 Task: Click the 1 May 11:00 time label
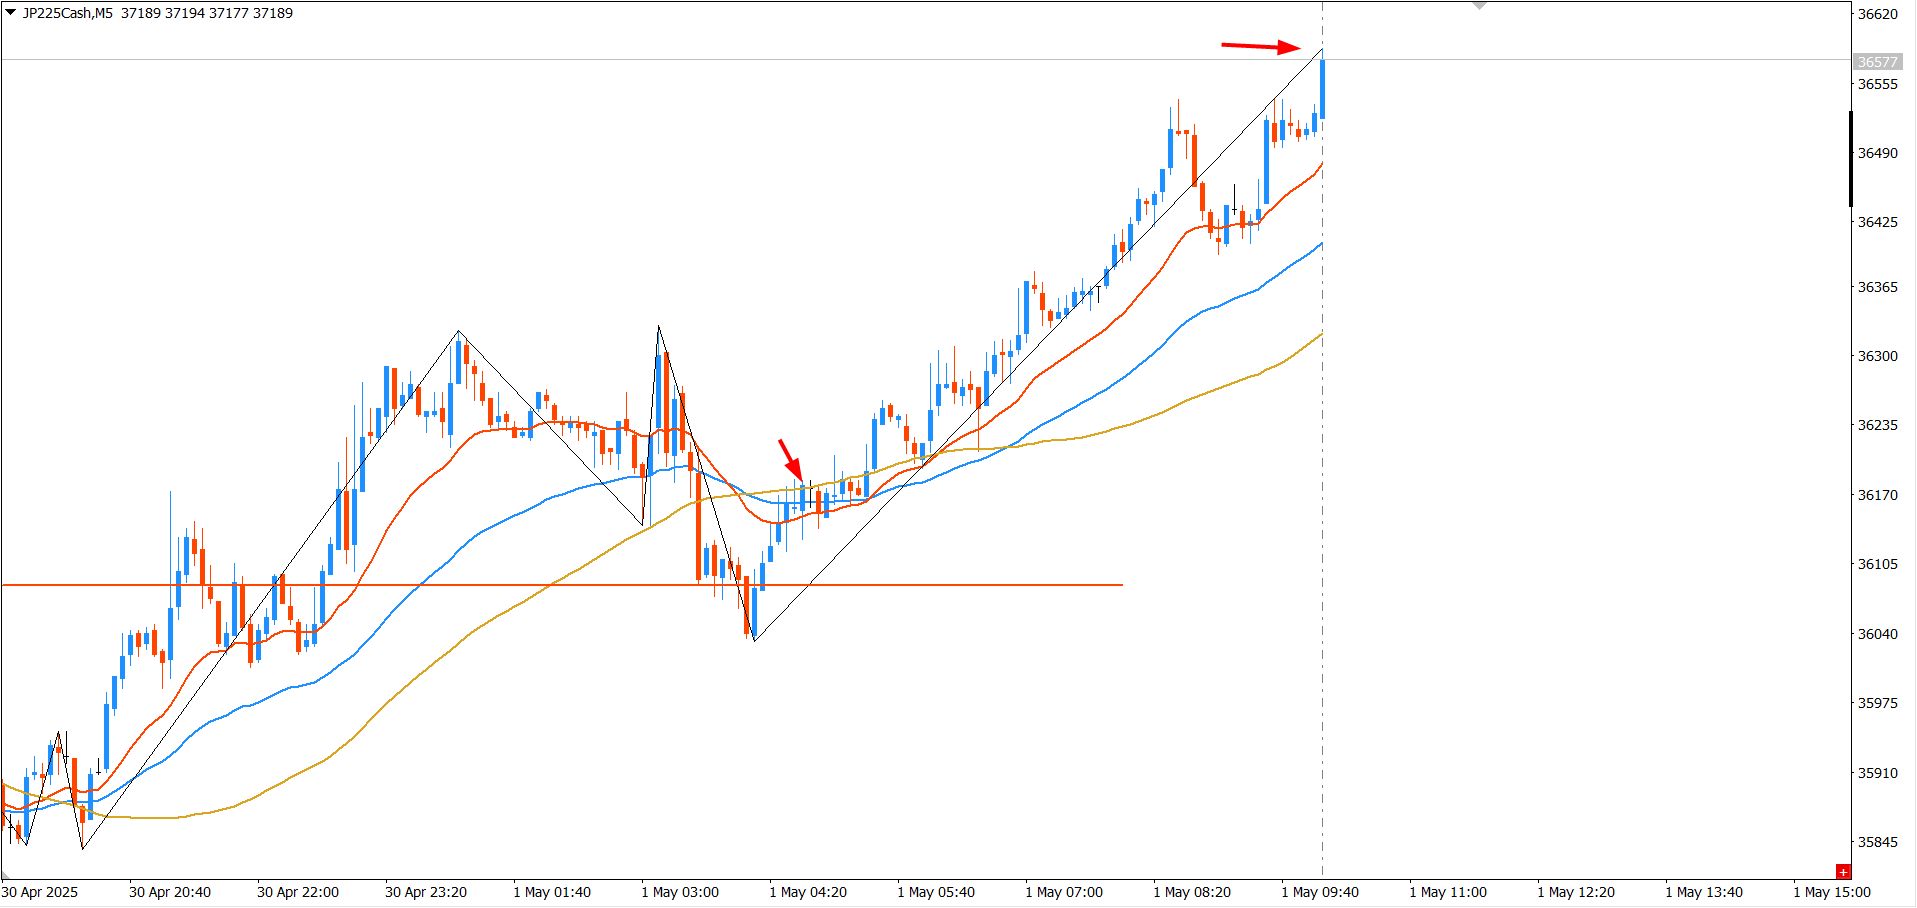[x=1448, y=892]
